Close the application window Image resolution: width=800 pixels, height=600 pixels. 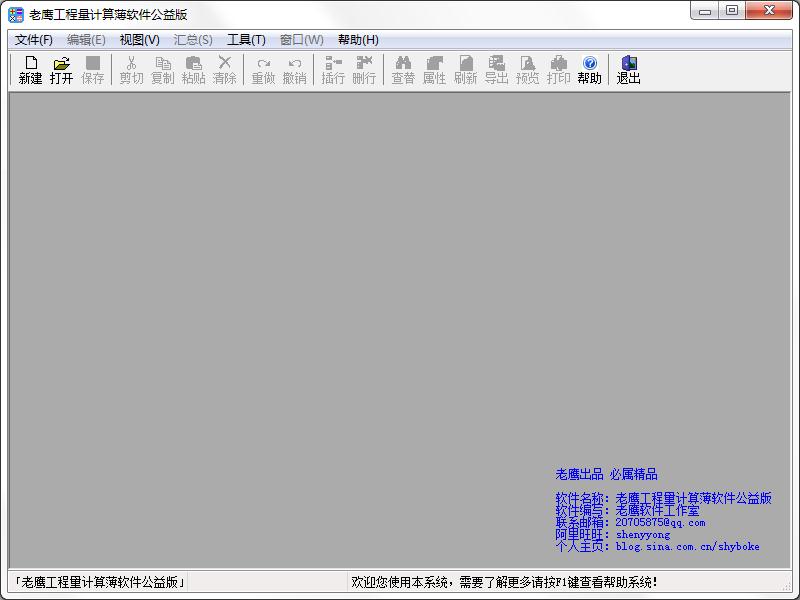[769, 11]
